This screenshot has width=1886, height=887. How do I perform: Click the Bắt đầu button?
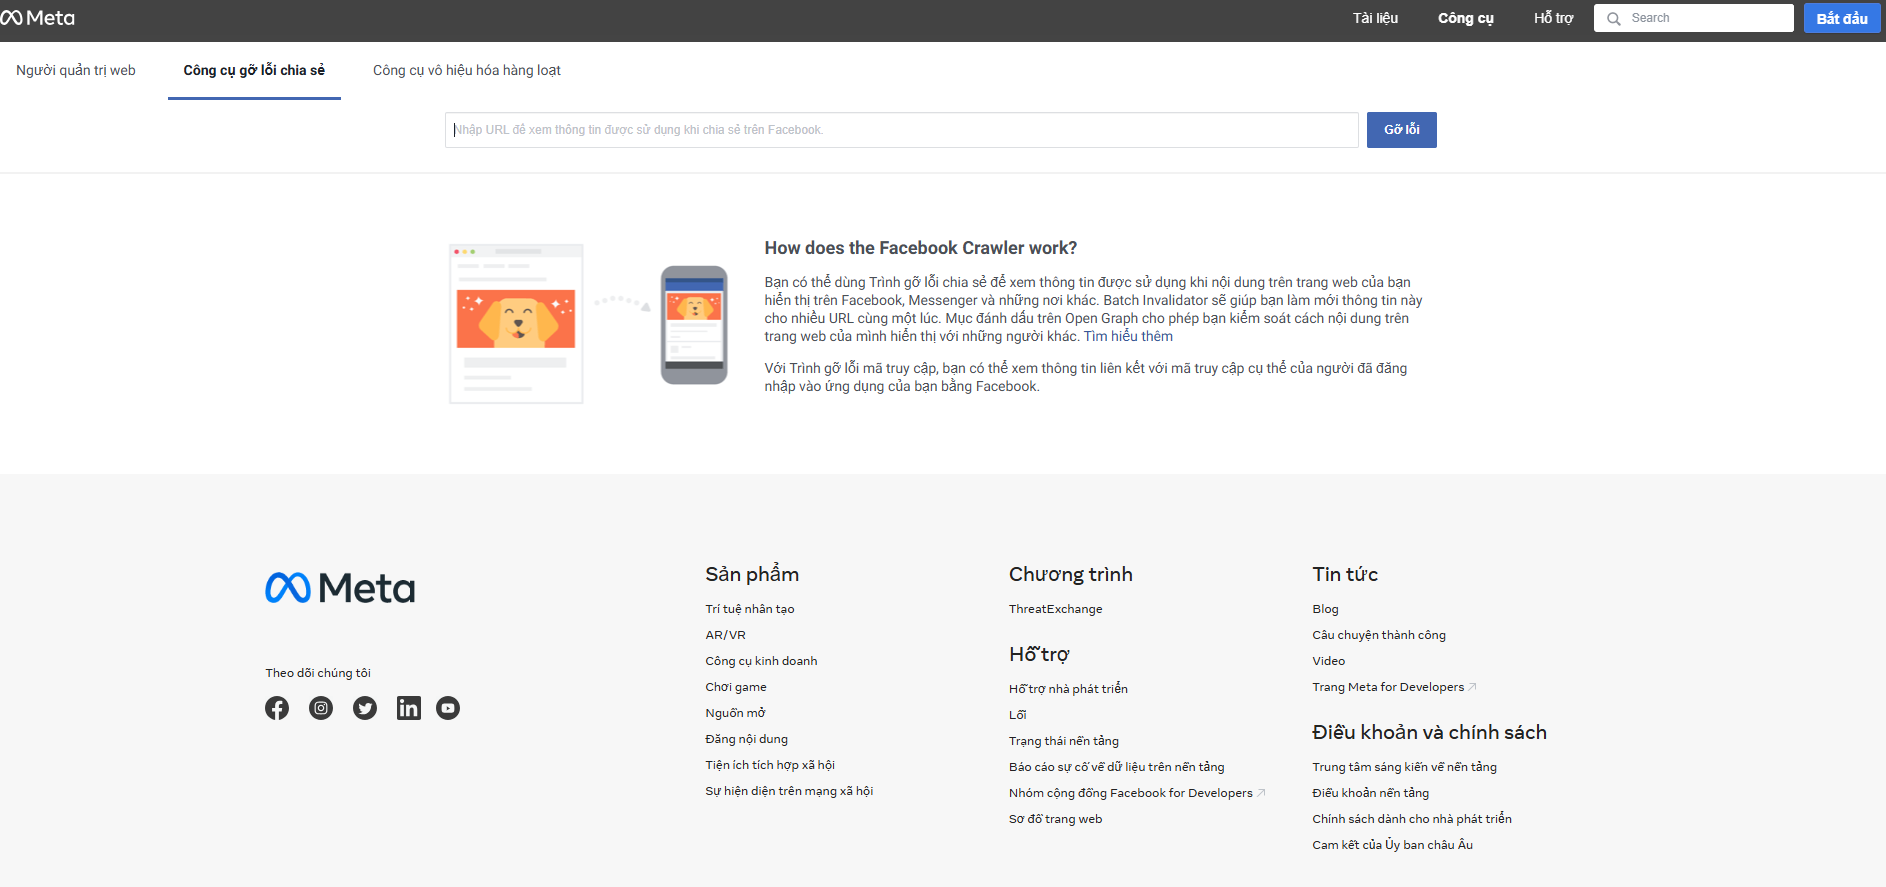point(1842,18)
